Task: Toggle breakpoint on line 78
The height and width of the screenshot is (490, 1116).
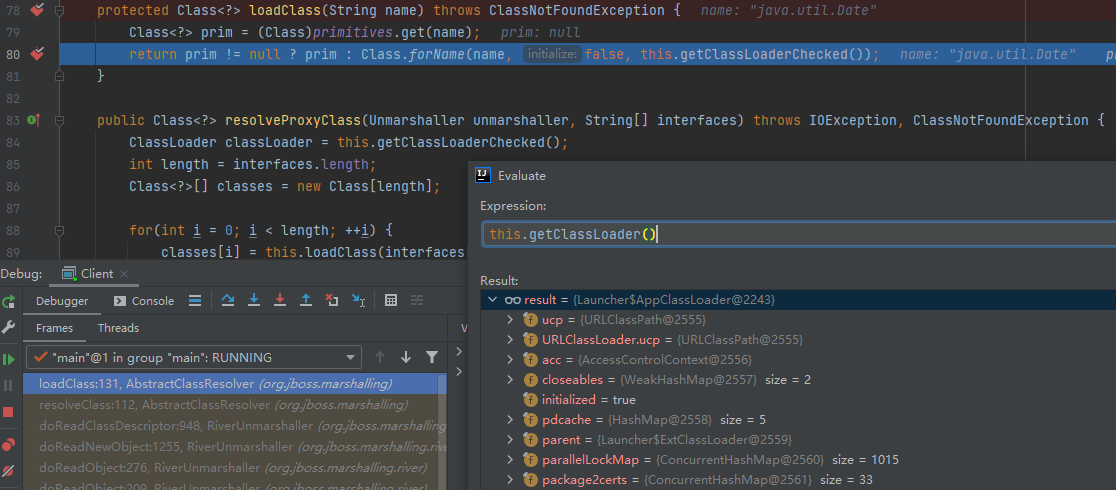Action: 37,10
